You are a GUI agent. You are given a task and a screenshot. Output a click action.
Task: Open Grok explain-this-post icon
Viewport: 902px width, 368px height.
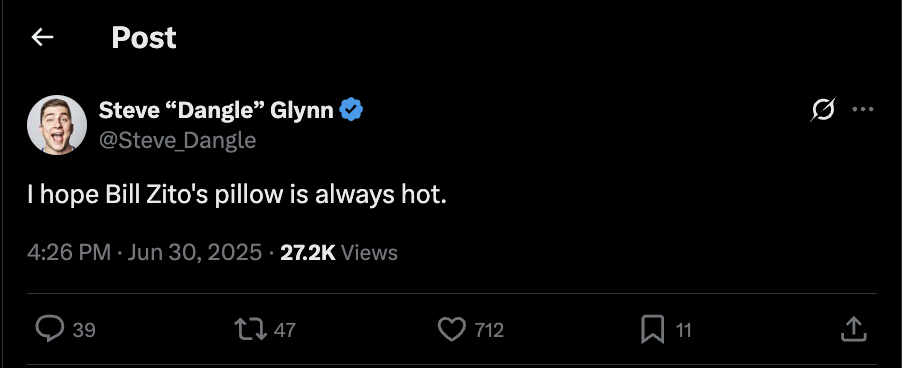click(x=823, y=109)
